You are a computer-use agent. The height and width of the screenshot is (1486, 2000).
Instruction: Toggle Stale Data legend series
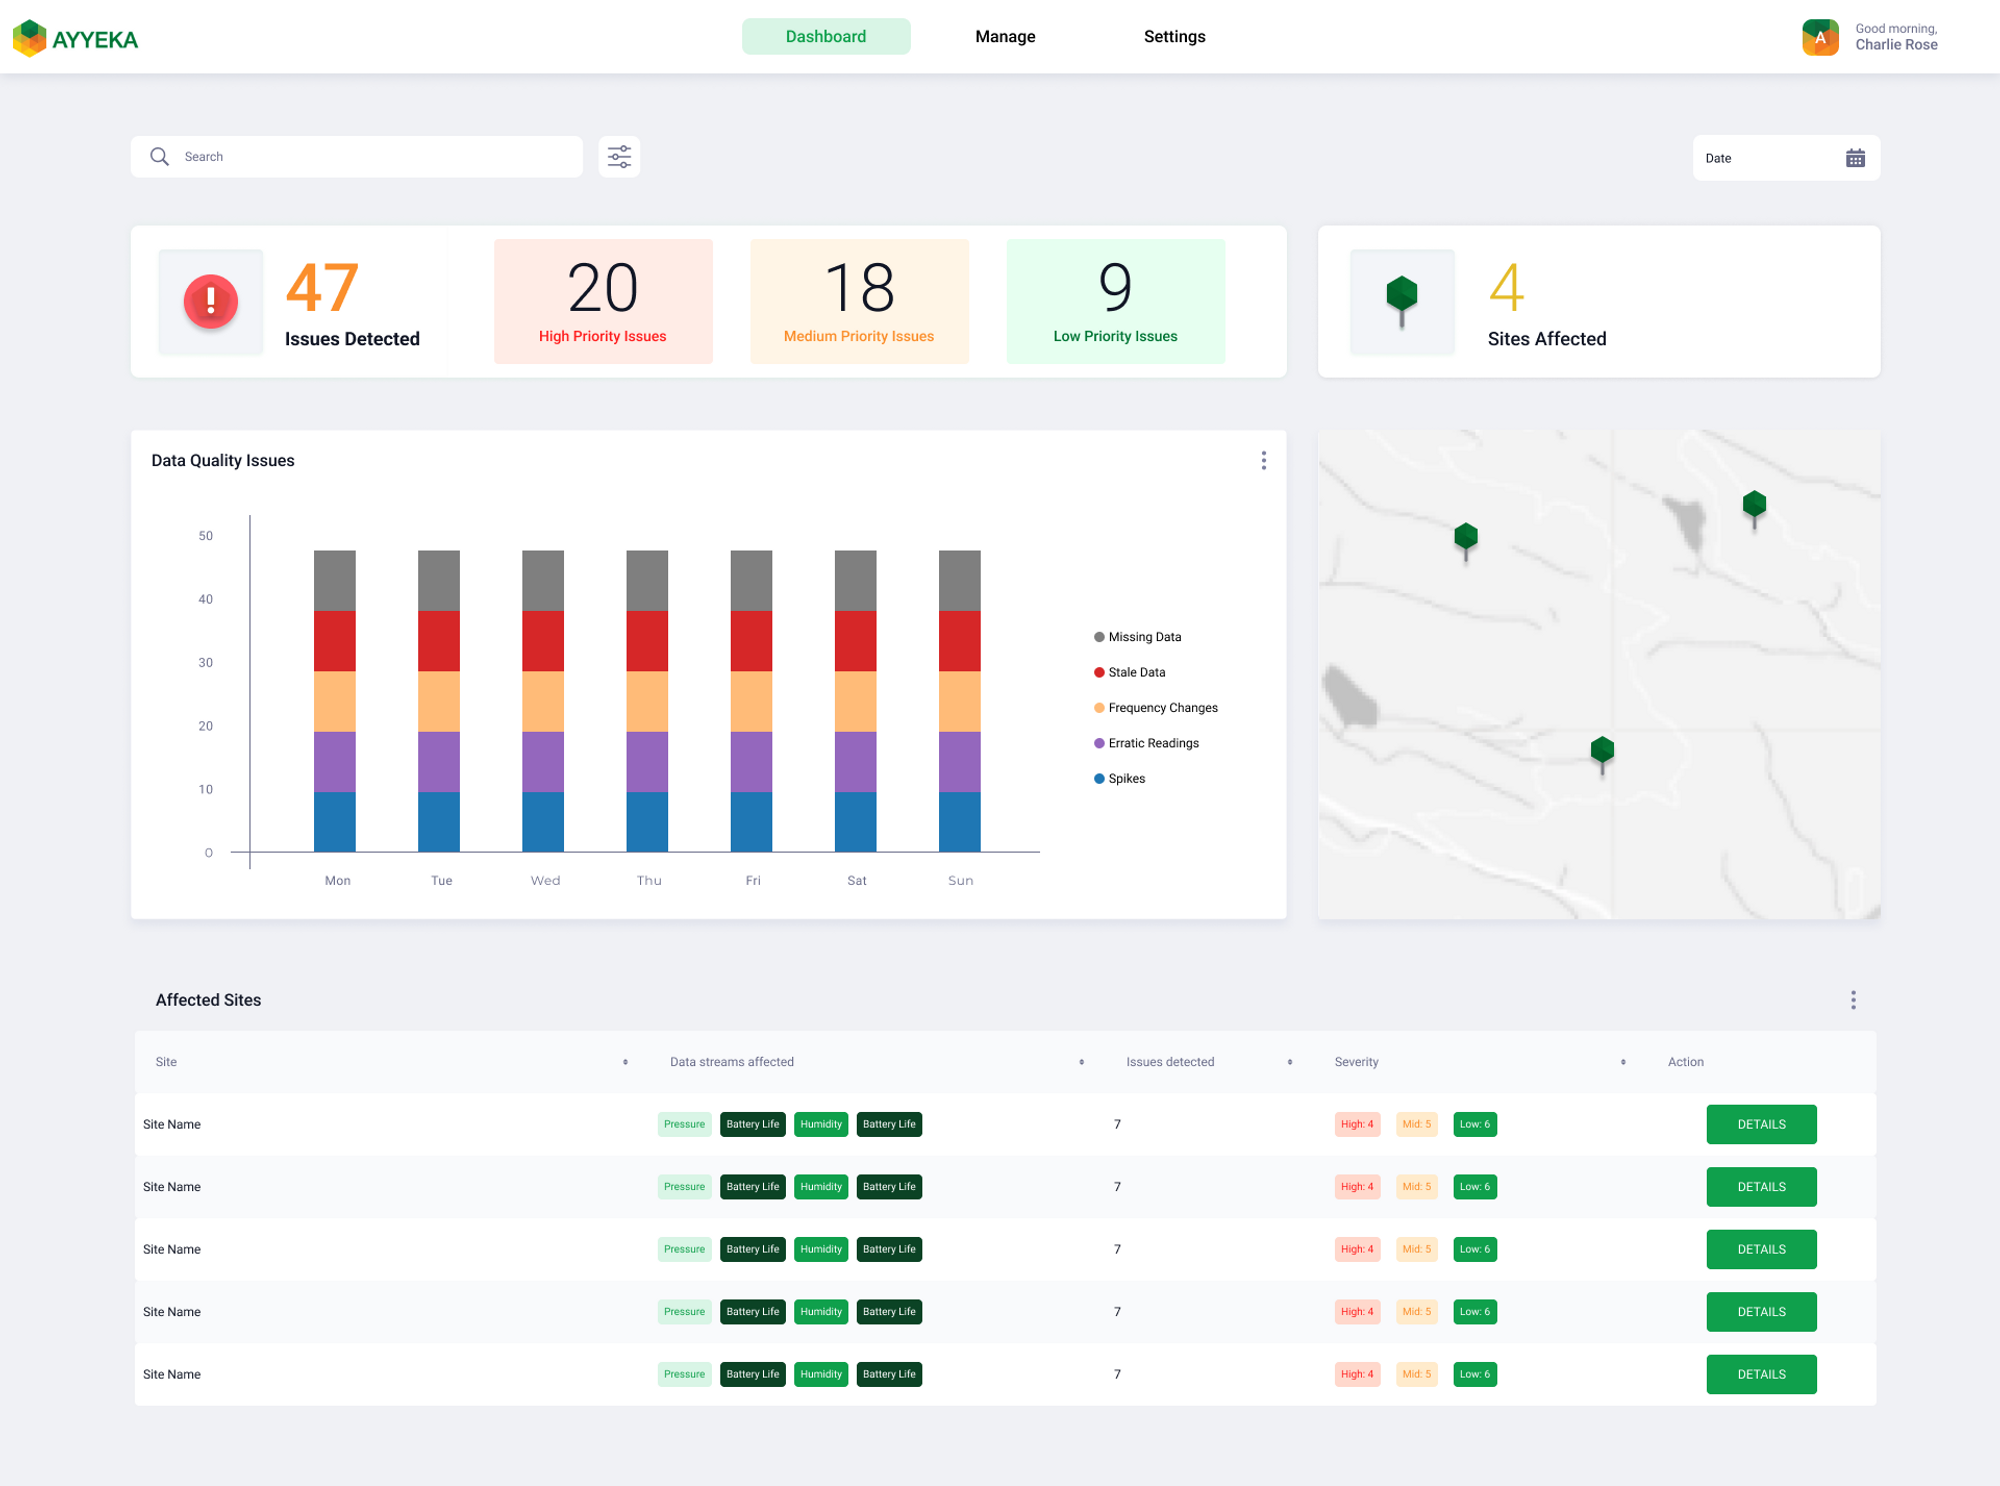1135,672
